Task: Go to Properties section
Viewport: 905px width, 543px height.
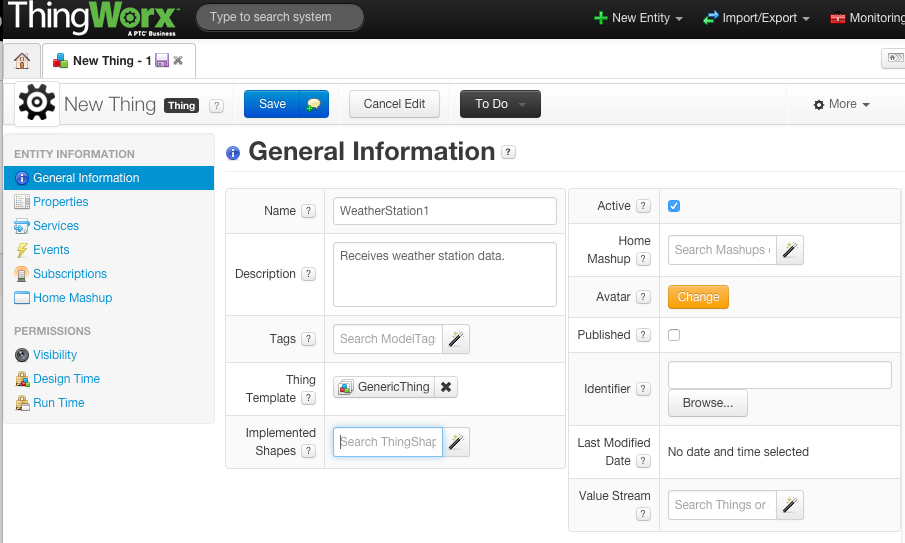Action: point(61,202)
